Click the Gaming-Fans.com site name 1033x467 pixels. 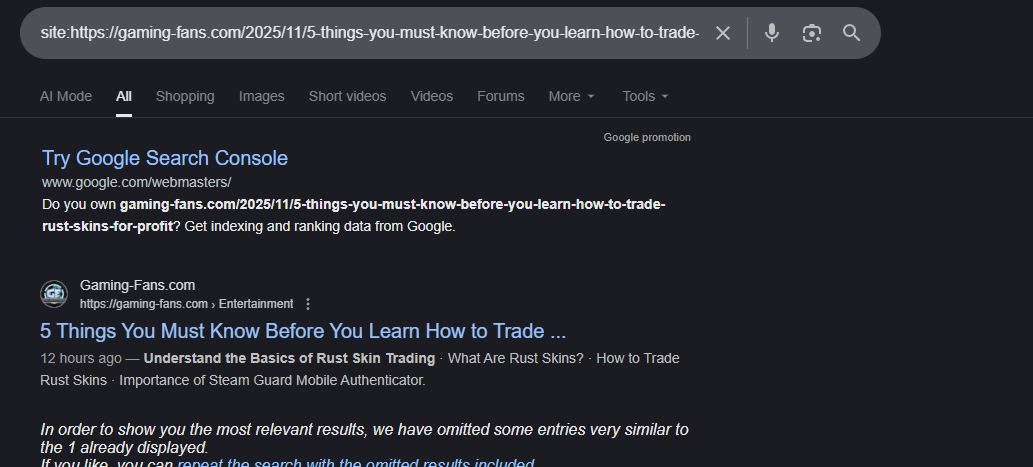137,285
